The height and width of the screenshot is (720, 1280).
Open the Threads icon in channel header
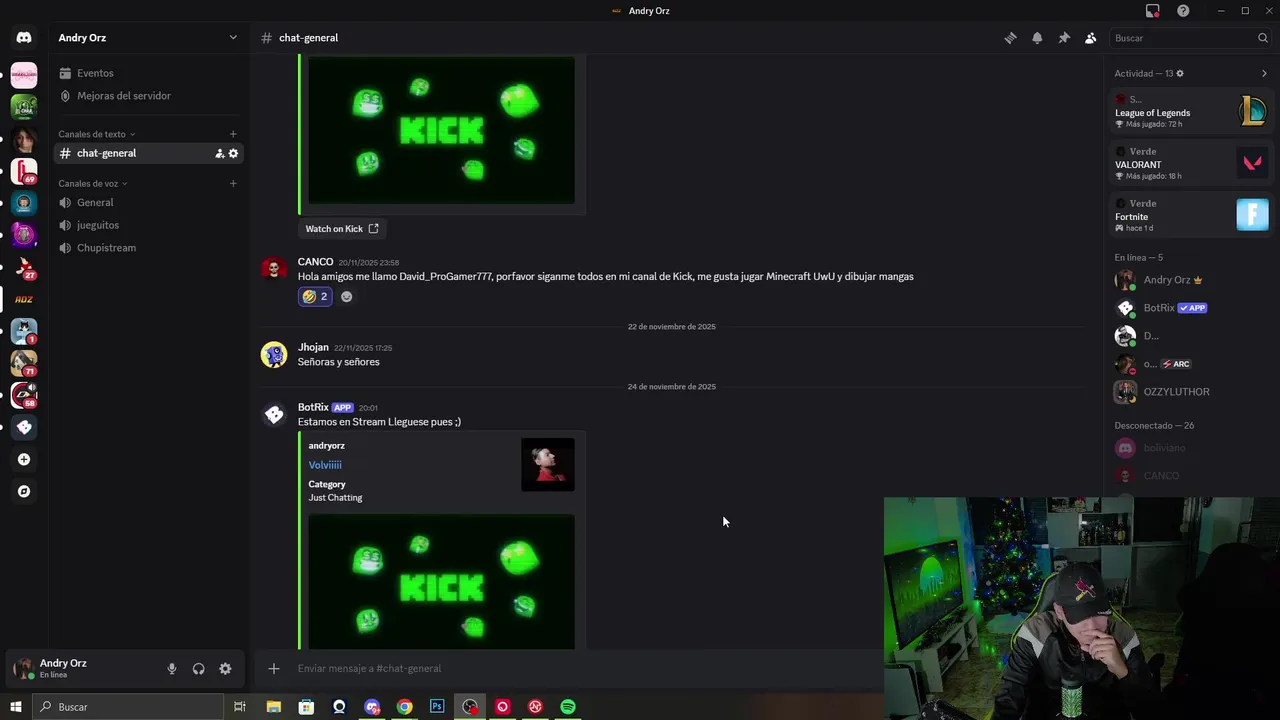[1010, 38]
